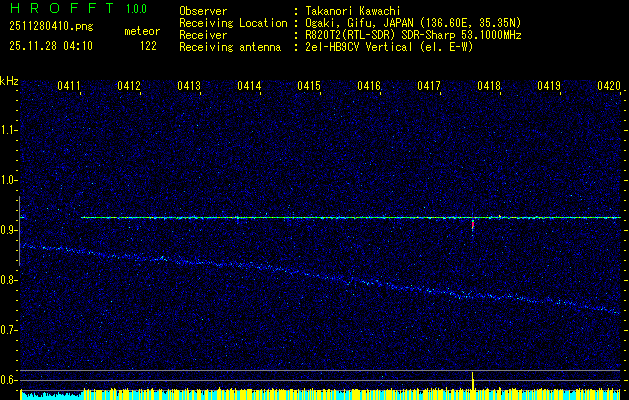Click the tall yellow amplitude peak at bottom
This screenshot has height=400, width=629.
point(473,381)
